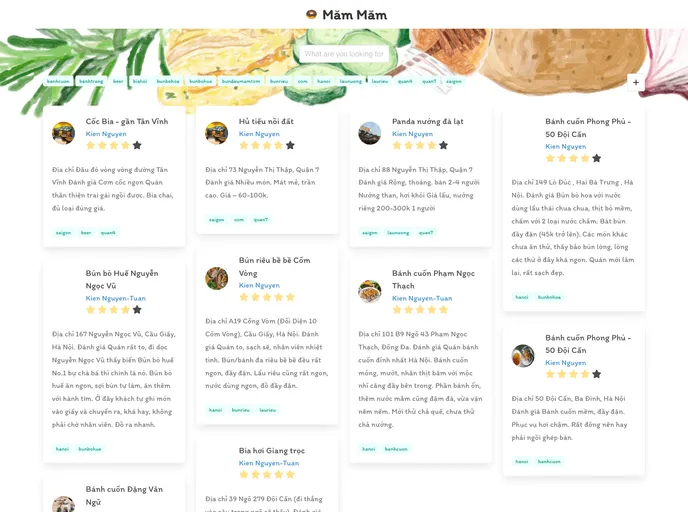Click dark star on Panda nướng đá lạt
The height and width of the screenshot is (512, 688).
pyautogui.click(x=443, y=145)
